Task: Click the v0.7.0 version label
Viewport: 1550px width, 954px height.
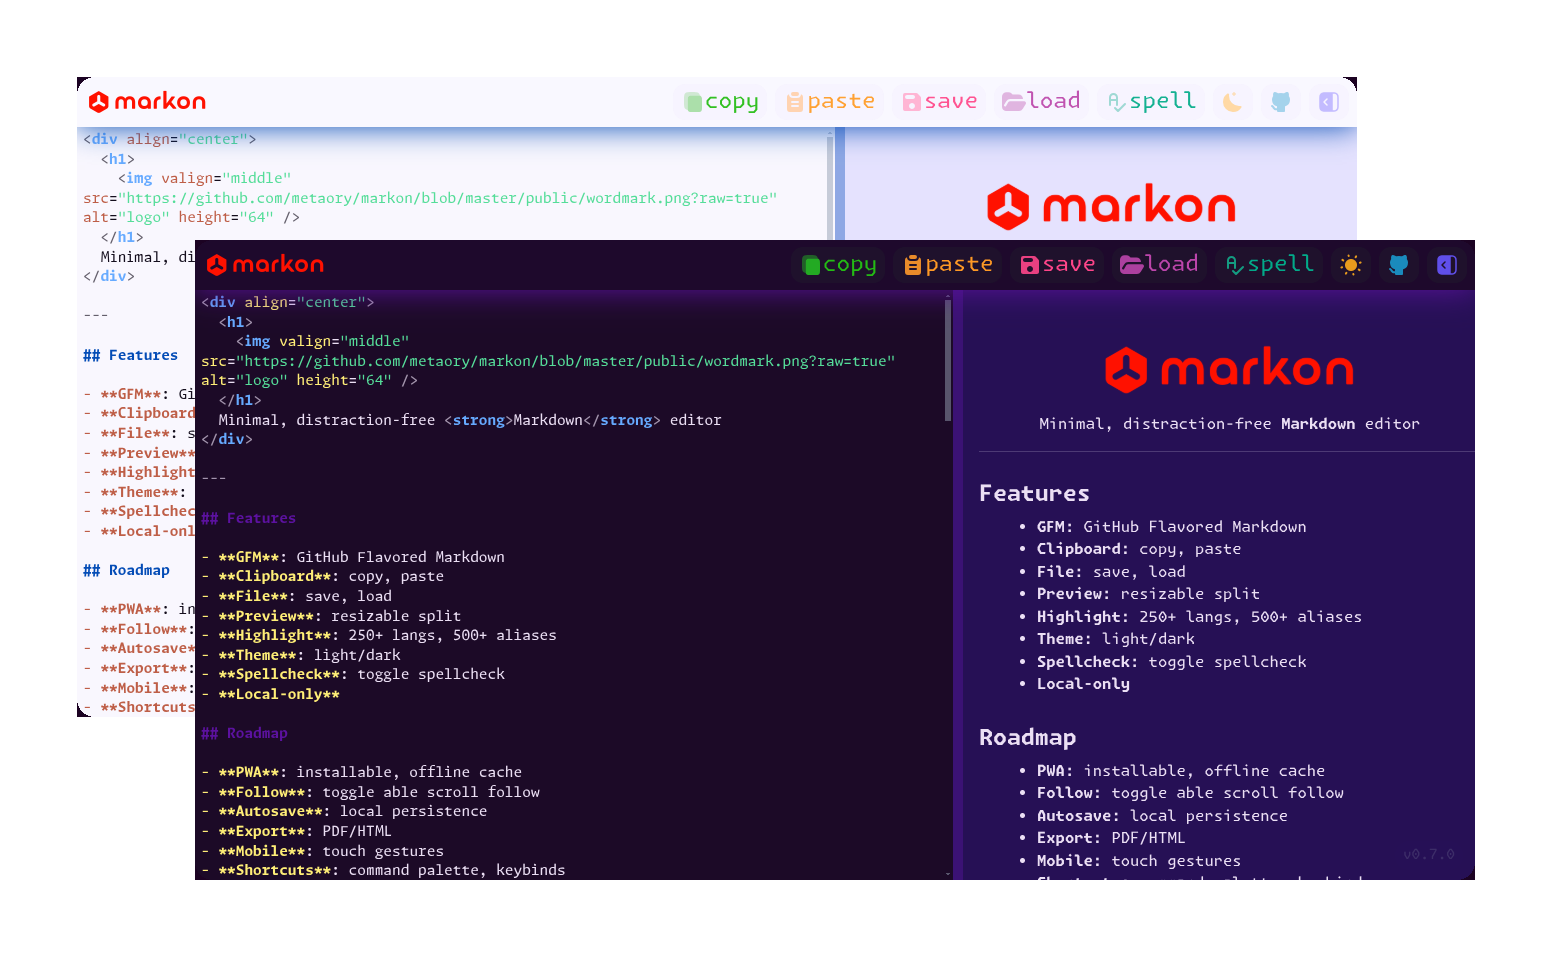Action: (x=1428, y=854)
